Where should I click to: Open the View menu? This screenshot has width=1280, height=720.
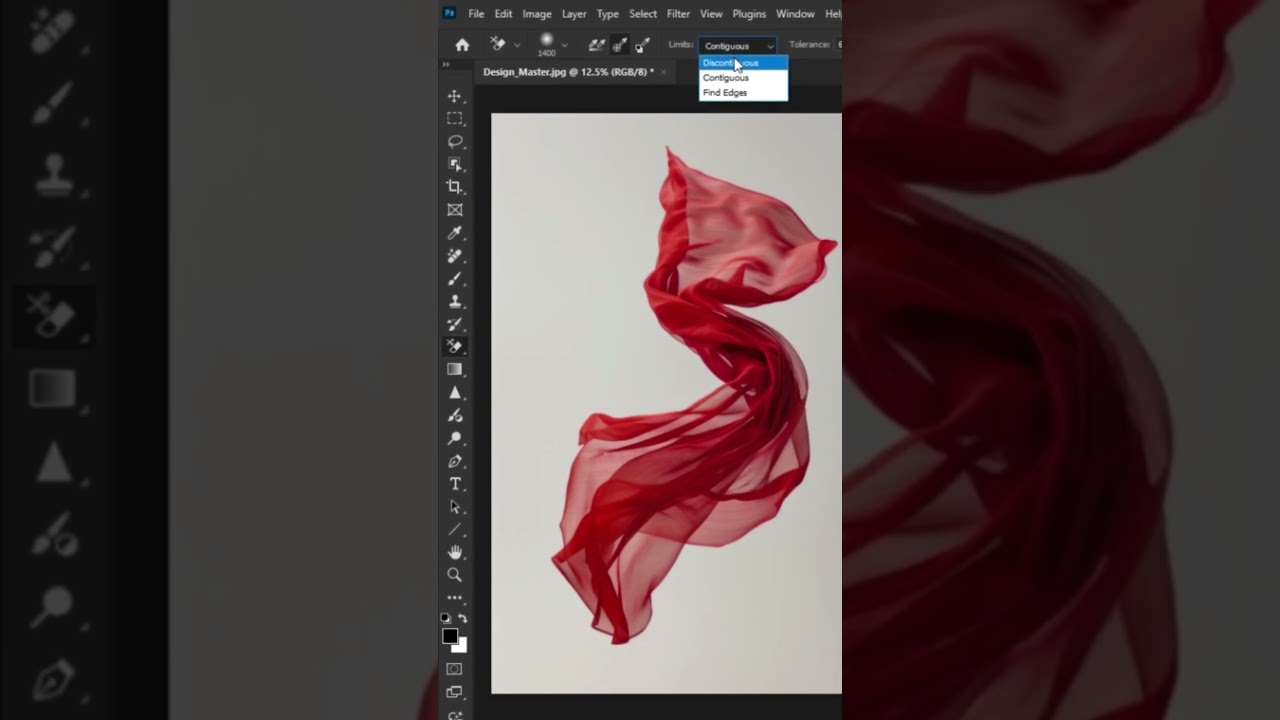click(711, 14)
